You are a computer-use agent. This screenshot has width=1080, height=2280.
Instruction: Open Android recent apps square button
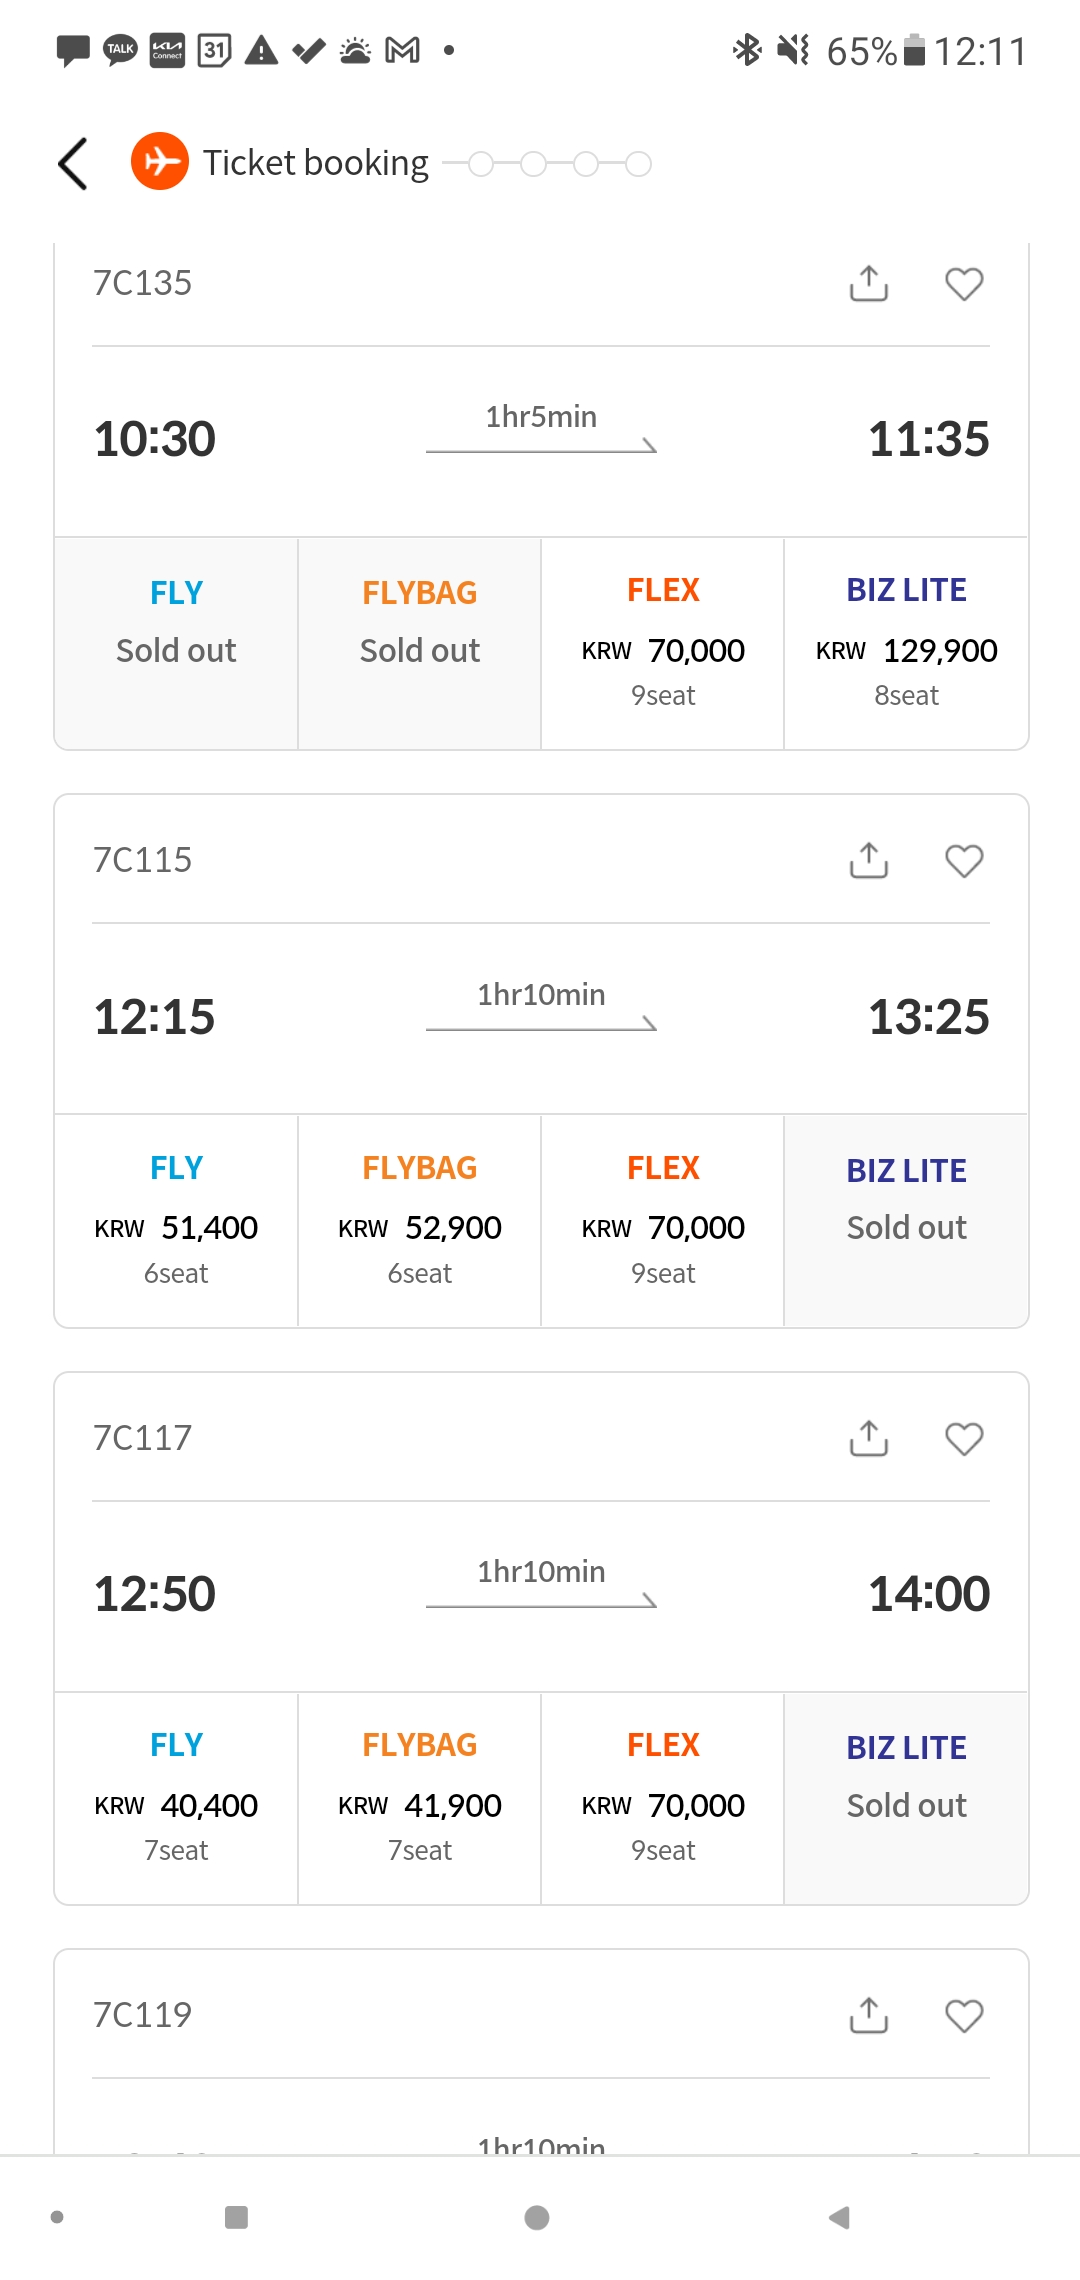(237, 2217)
